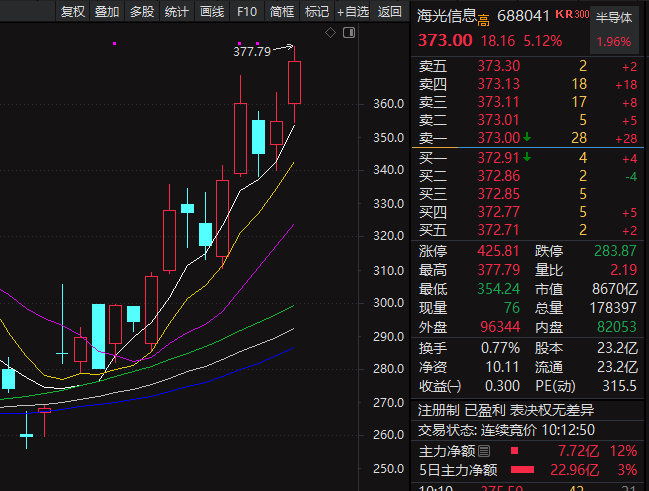The image size is (649, 491).
Task: Select the 买三 price 372.85
Action: (498, 194)
